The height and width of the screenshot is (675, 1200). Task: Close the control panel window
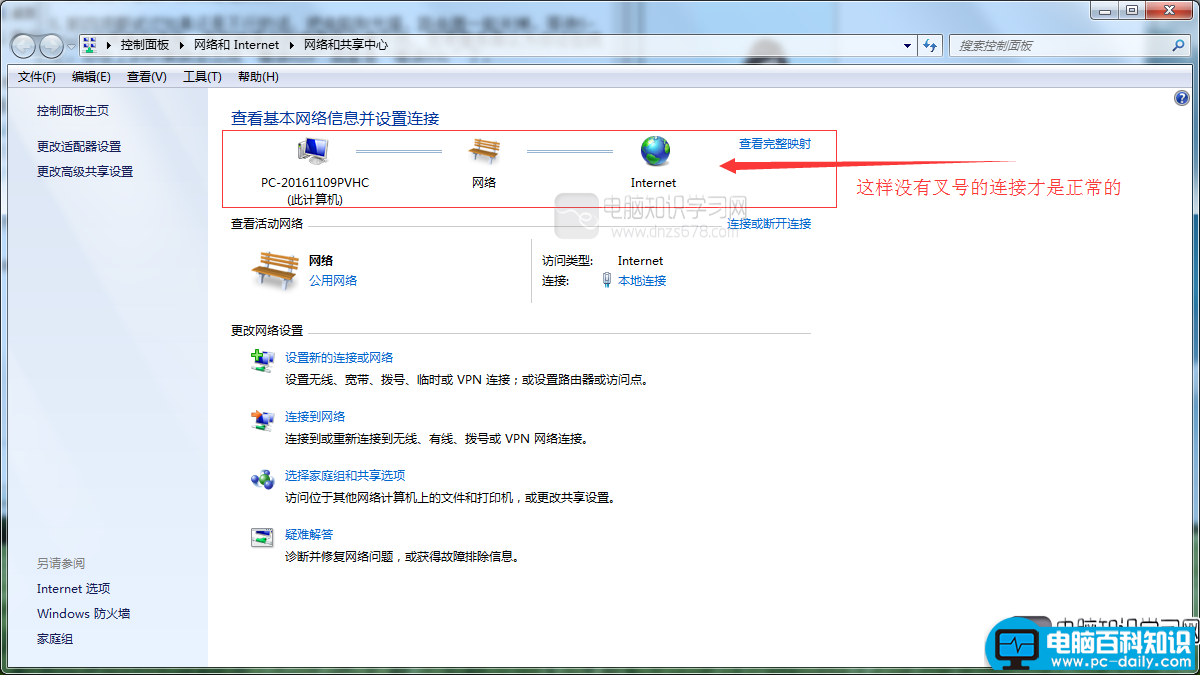pos(1168,10)
